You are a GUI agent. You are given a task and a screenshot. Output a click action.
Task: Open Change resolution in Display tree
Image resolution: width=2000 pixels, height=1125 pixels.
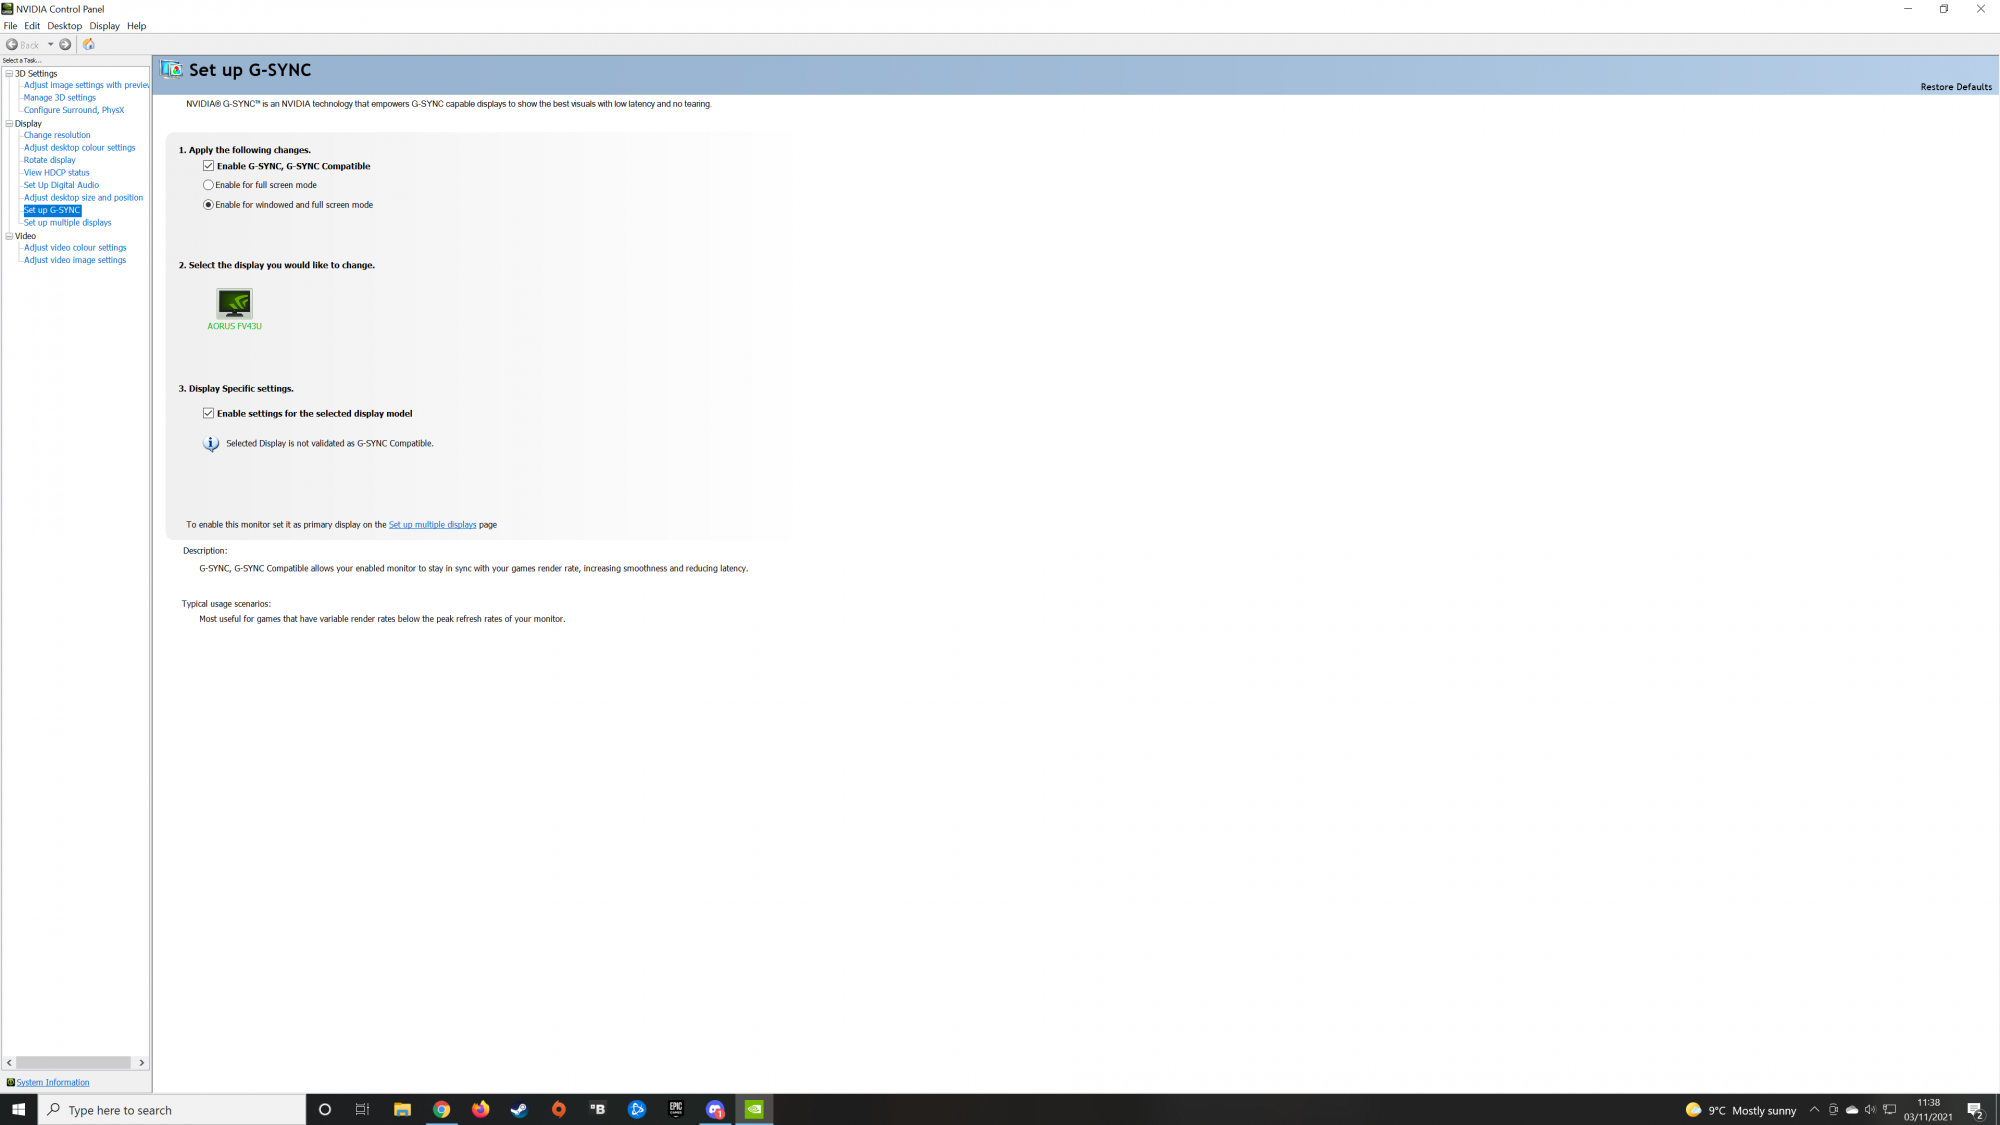click(57, 135)
